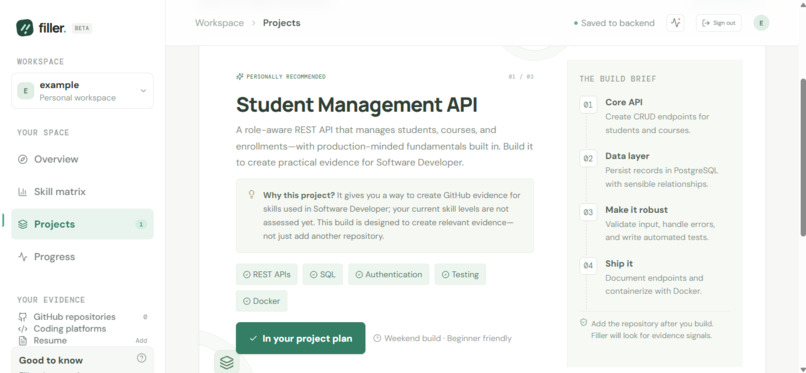This screenshot has width=806, height=373.
Task: Click the Good to know help icon
Action: pos(141,359)
